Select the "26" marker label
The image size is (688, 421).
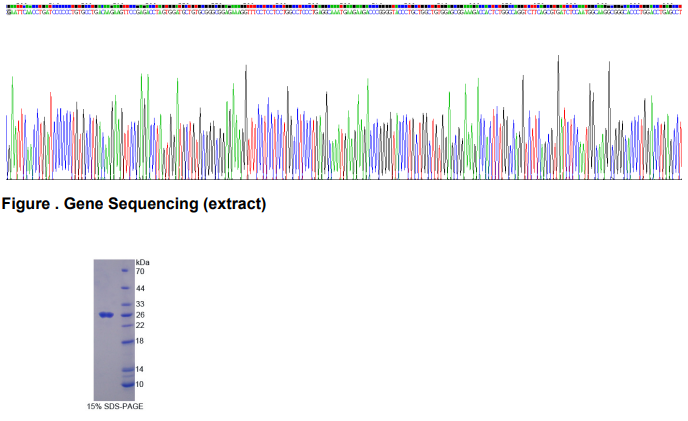coord(140,315)
